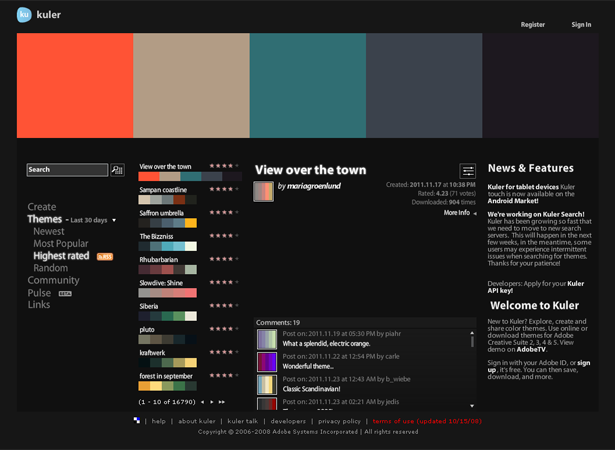Click mariagroenlund's author avatar thumbnail

[264, 191]
